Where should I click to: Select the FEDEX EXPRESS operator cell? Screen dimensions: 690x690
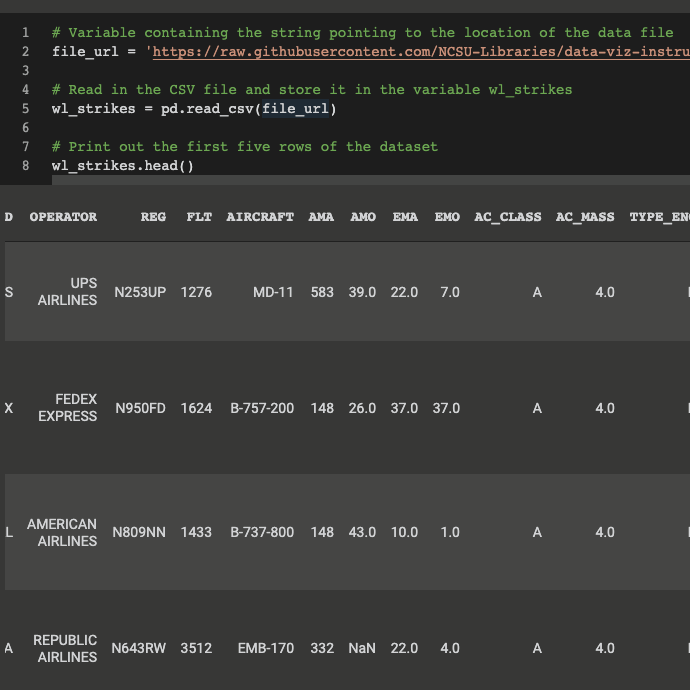click(68, 408)
